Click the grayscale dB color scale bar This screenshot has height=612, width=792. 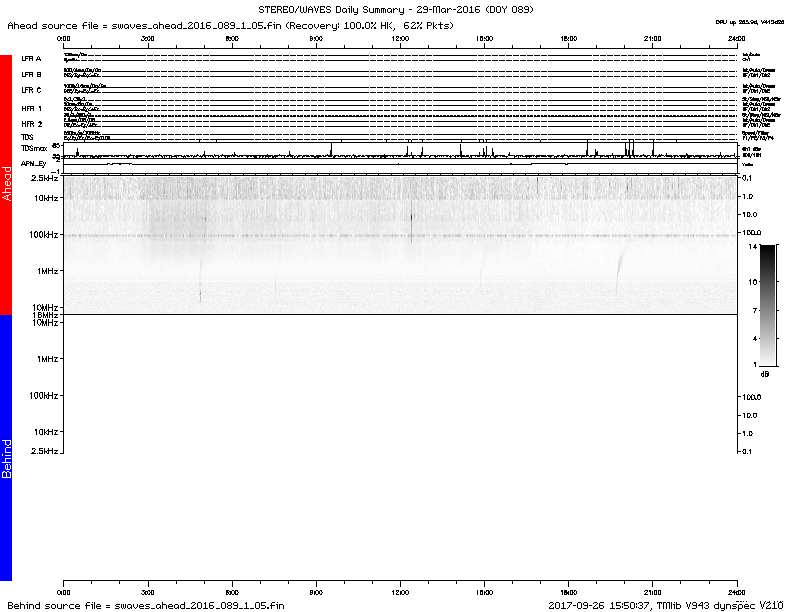pyautogui.click(x=767, y=304)
